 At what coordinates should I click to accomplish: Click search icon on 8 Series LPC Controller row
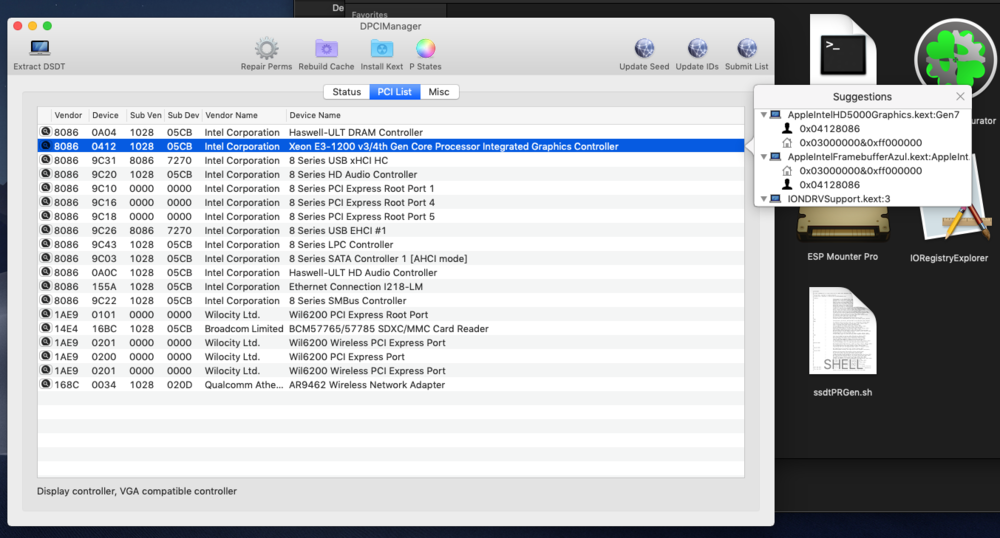[x=45, y=244]
